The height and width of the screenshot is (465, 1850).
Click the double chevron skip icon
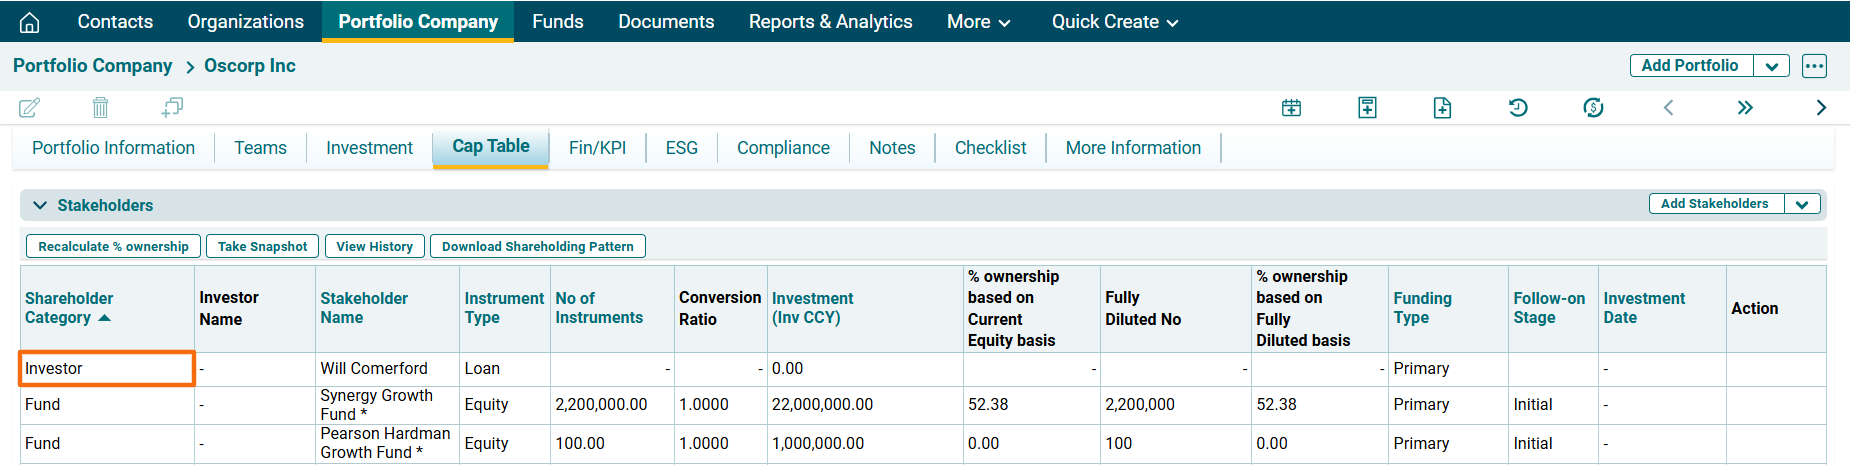pyautogui.click(x=1745, y=108)
